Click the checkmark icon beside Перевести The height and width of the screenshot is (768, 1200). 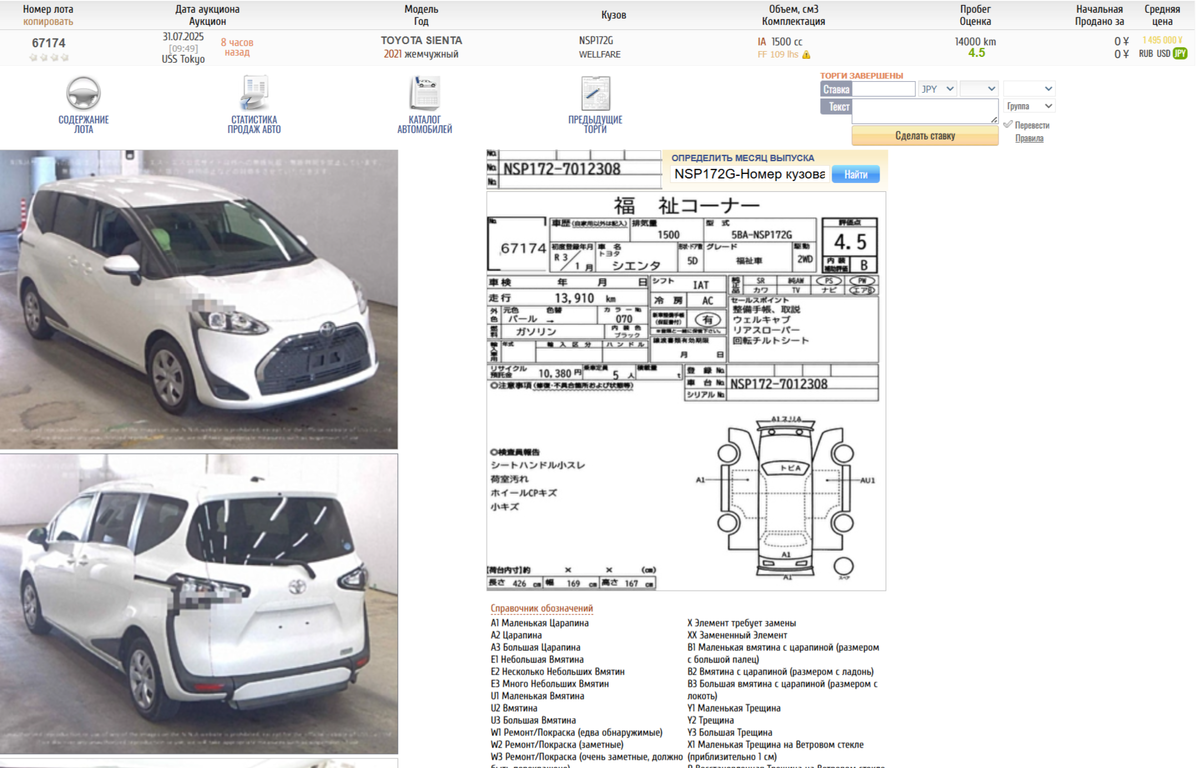[x=1007, y=125]
